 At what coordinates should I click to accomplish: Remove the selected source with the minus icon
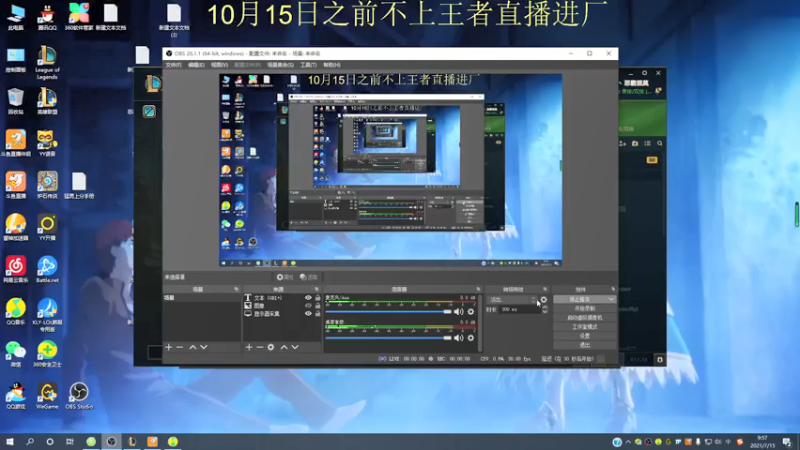(260, 347)
